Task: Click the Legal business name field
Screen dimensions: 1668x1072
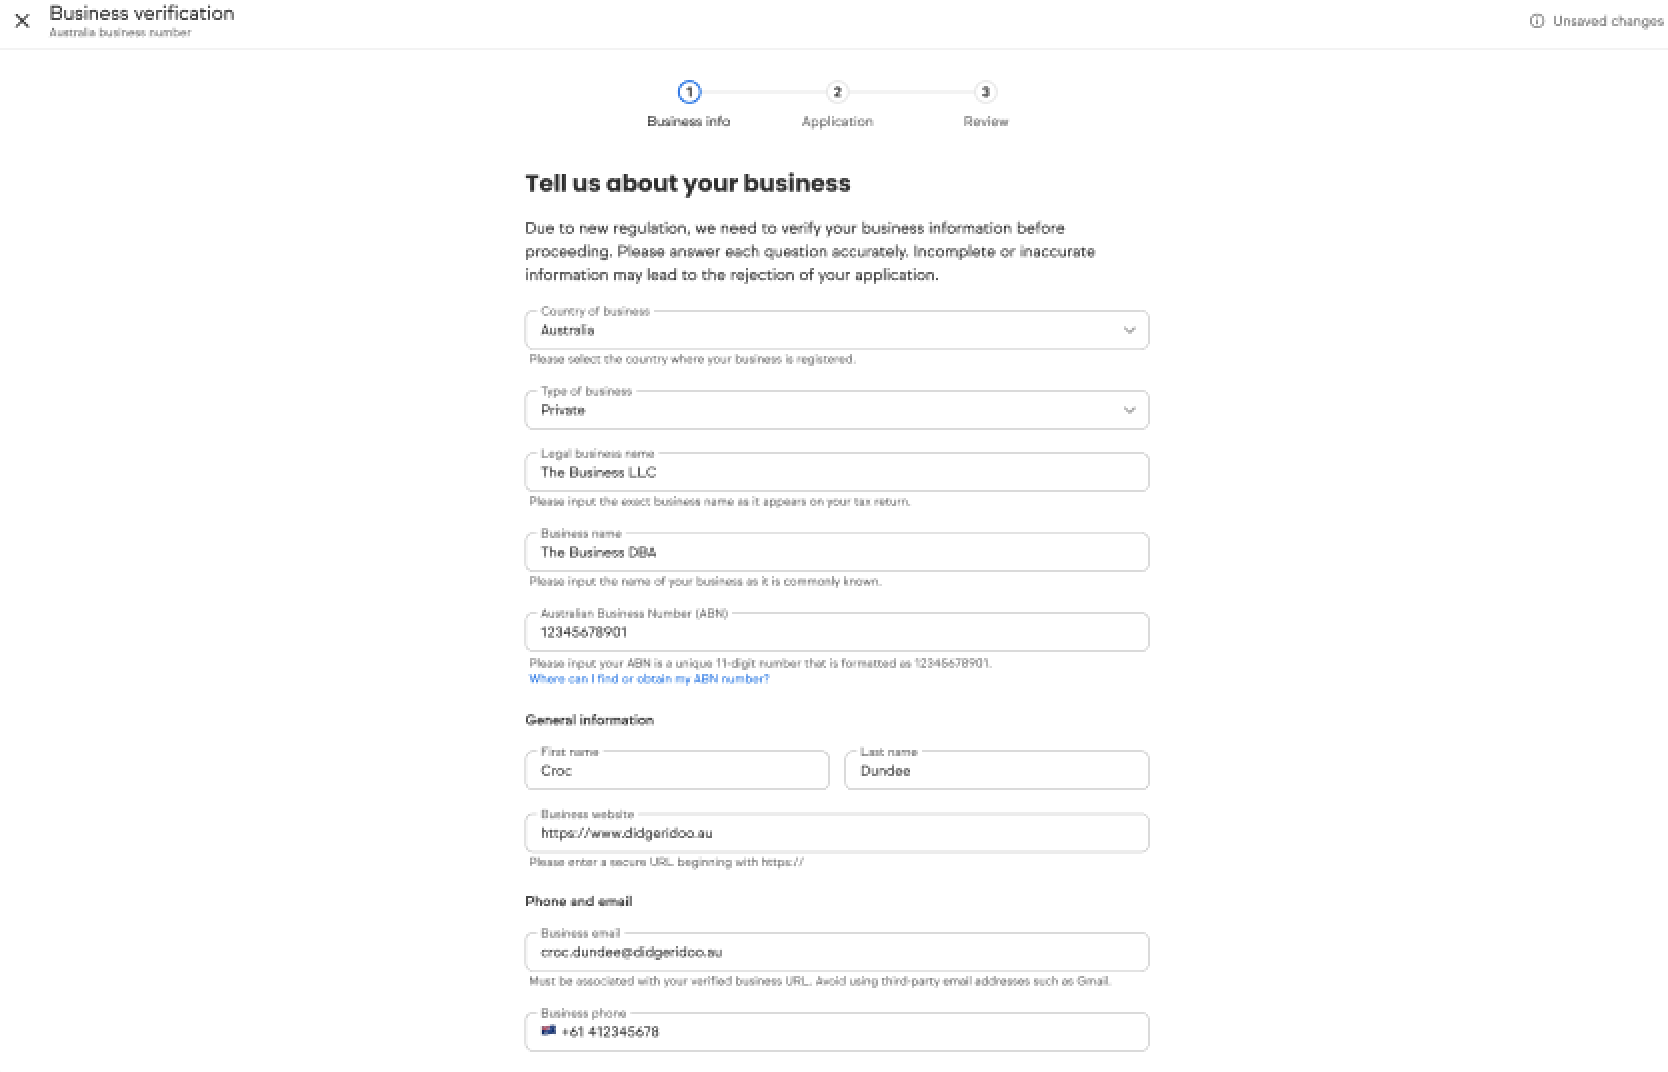Action: (836, 472)
